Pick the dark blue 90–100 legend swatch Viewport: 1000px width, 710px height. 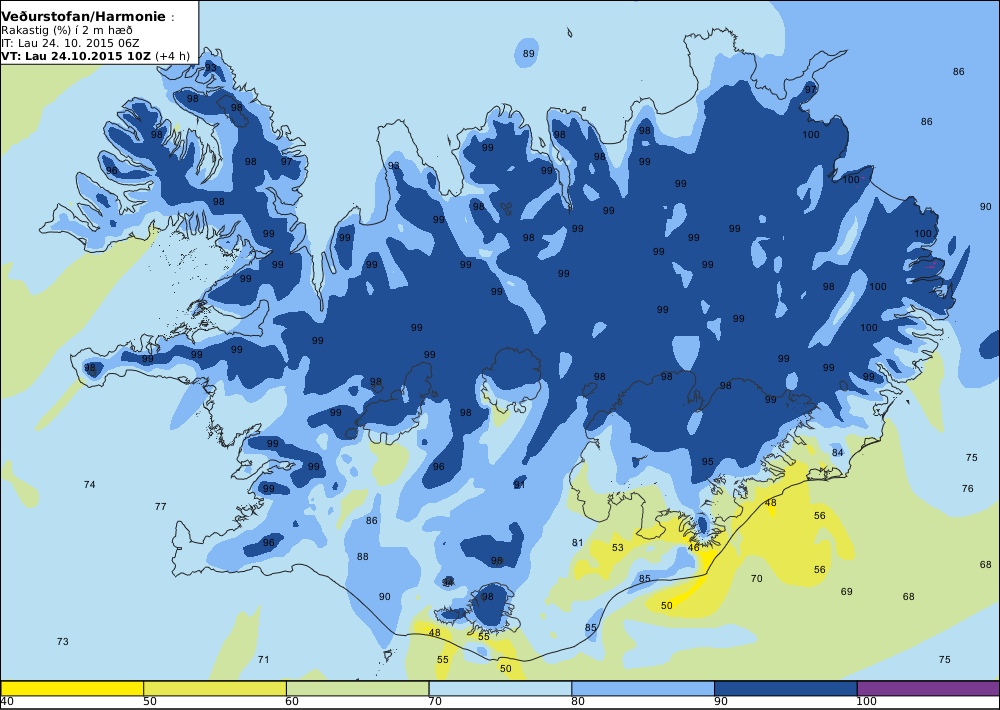coord(786,688)
